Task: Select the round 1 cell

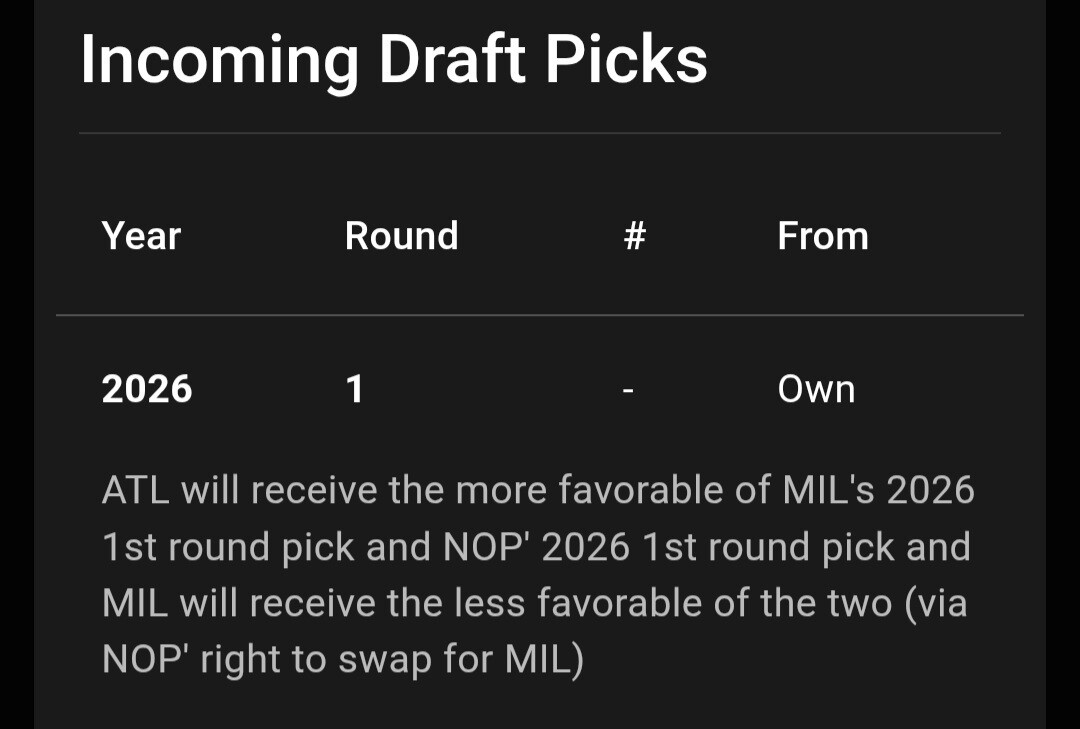Action: tap(354, 389)
